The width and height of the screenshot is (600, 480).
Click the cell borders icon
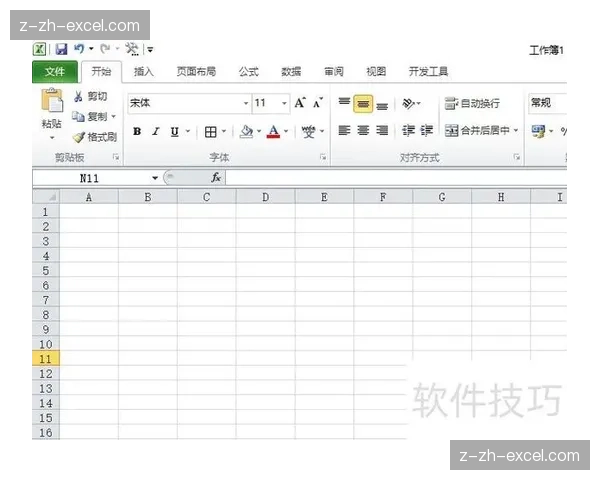[210, 132]
